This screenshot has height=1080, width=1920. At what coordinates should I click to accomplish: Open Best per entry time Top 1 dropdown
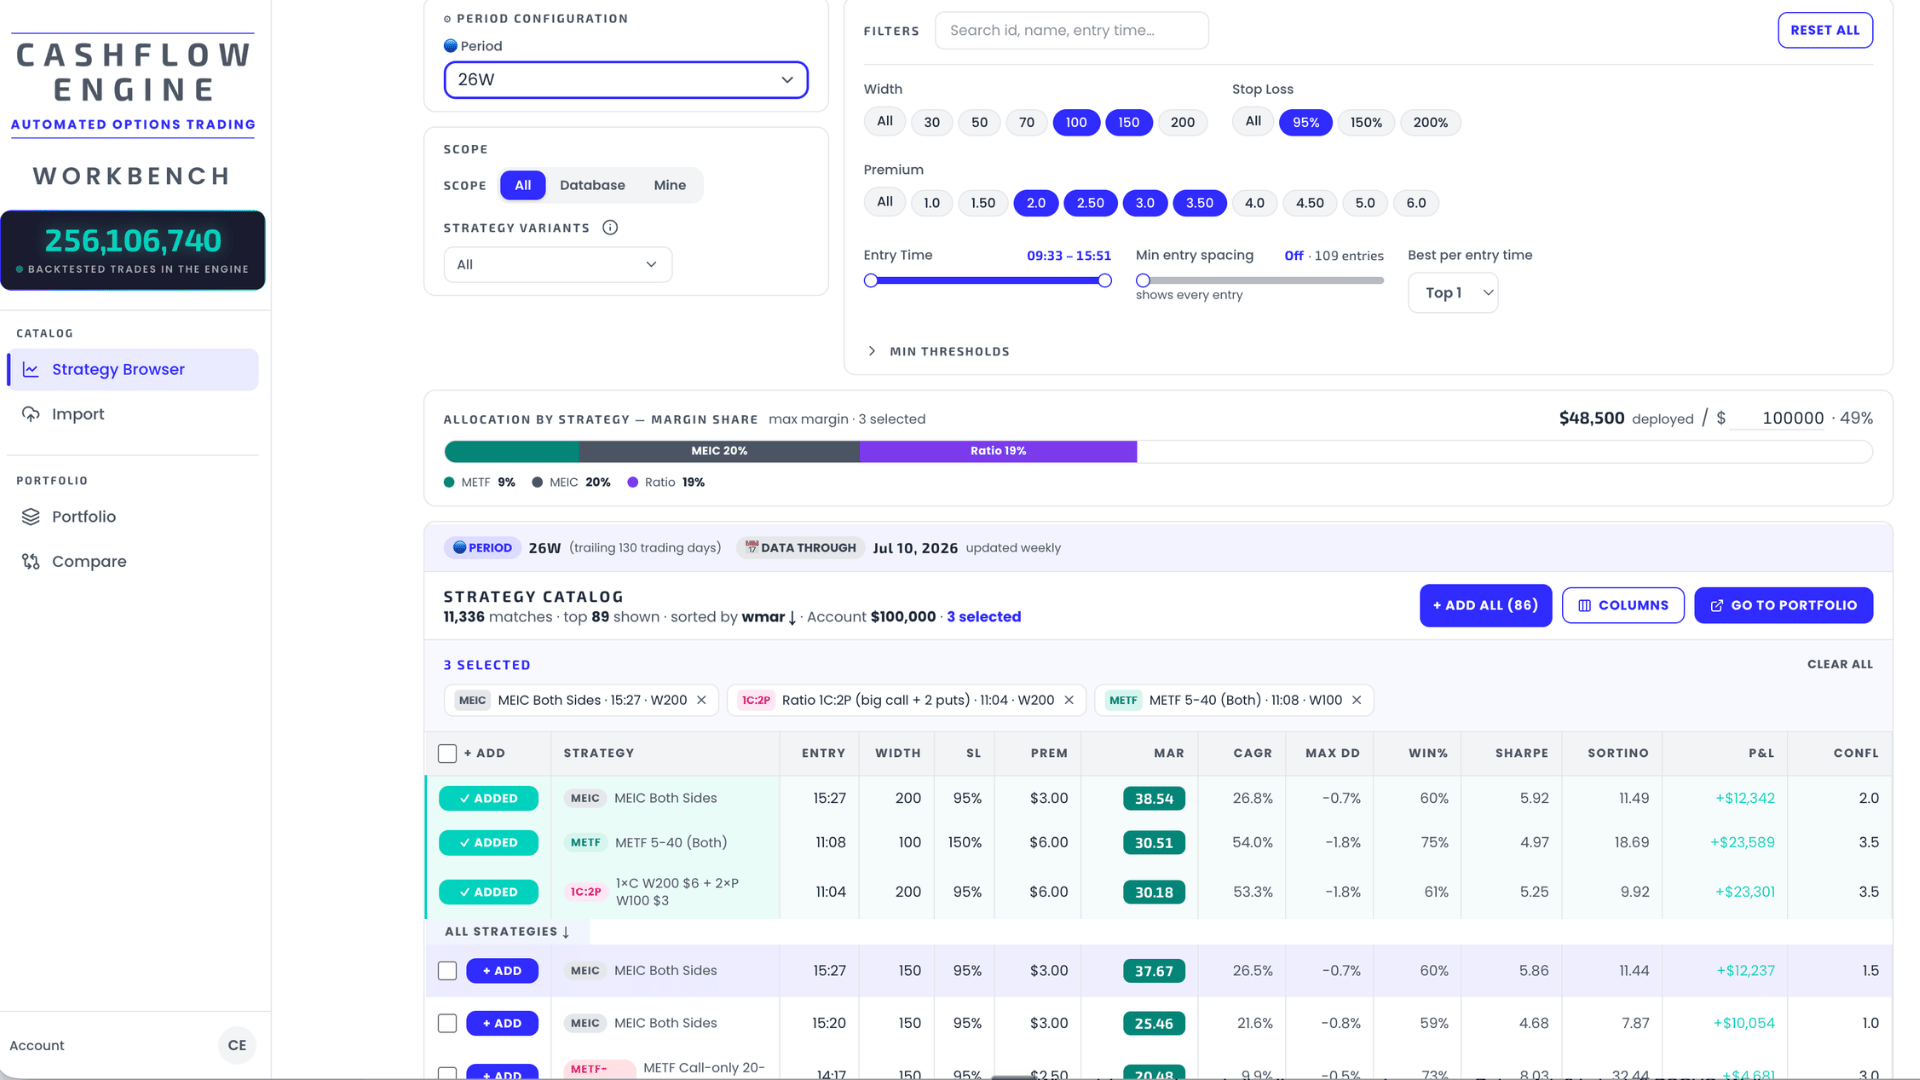(x=1453, y=293)
